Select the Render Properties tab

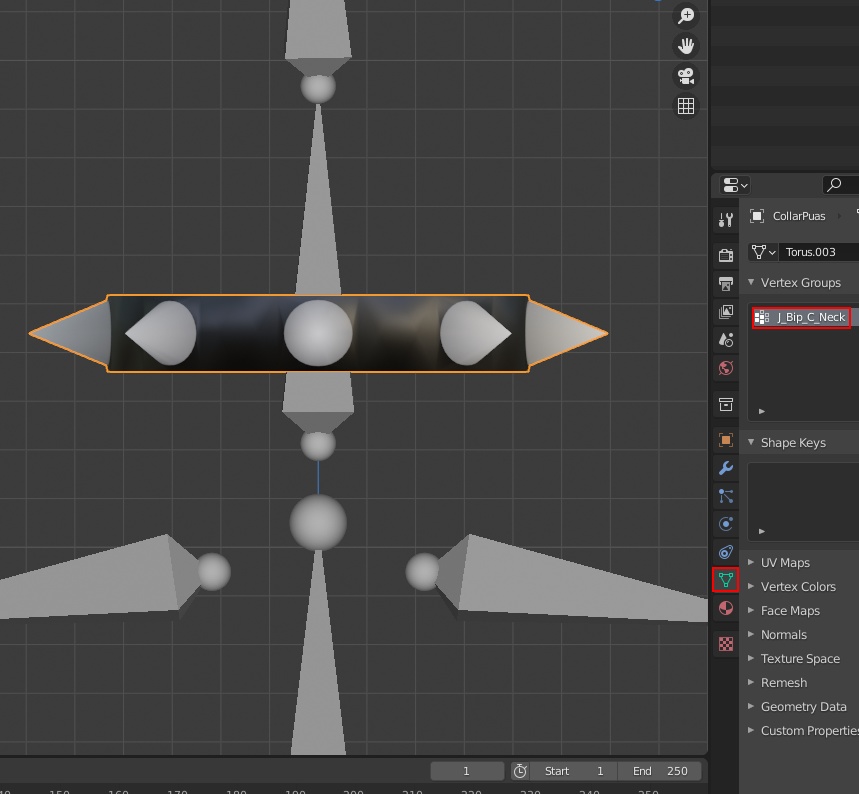[725, 255]
